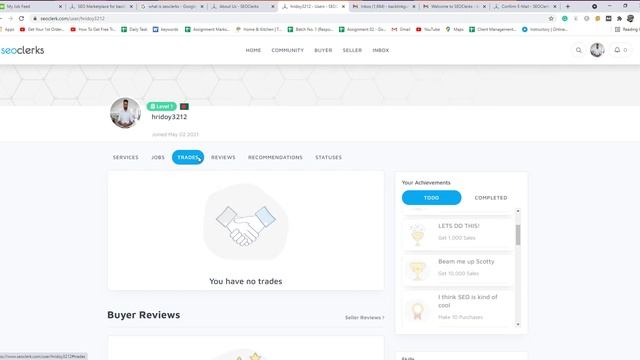
Task: Click the hridoy3212 username text
Action: click(169, 117)
